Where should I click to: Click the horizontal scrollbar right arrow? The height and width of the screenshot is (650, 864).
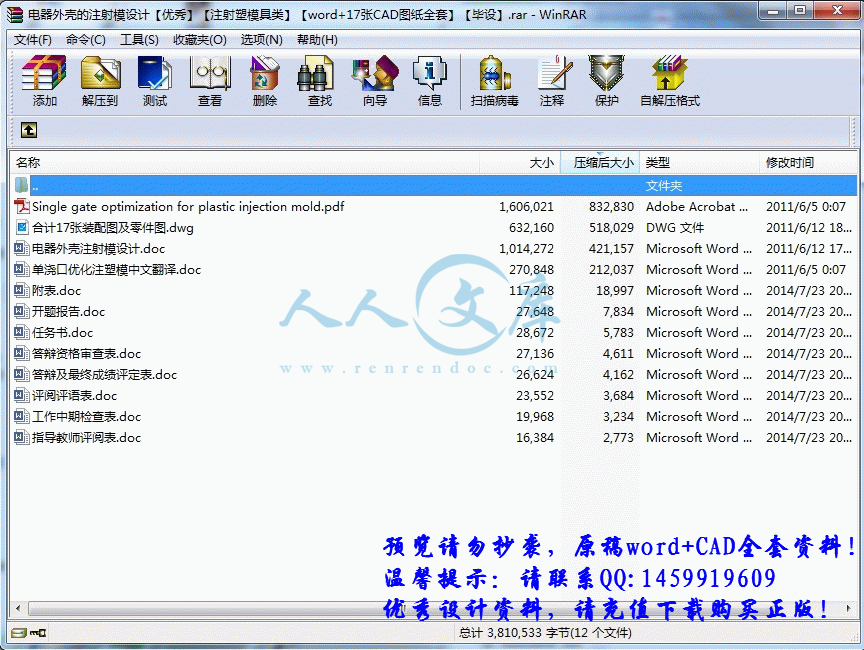849,609
